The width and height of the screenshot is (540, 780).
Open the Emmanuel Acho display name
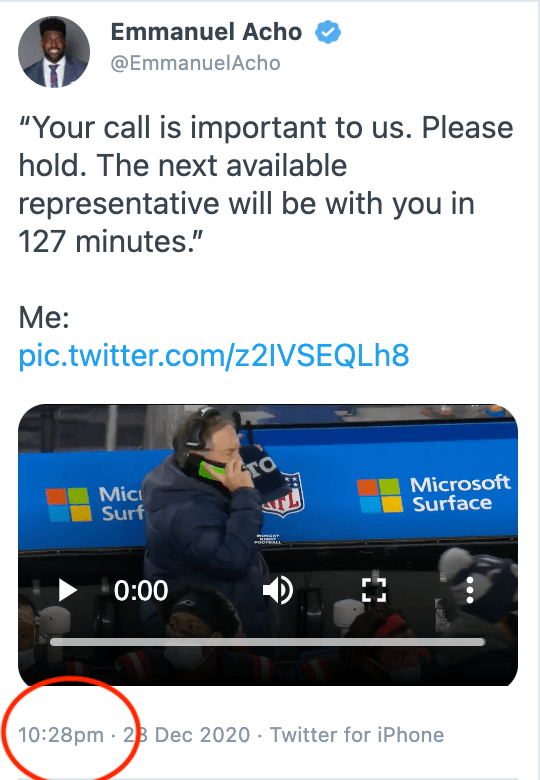click(206, 32)
